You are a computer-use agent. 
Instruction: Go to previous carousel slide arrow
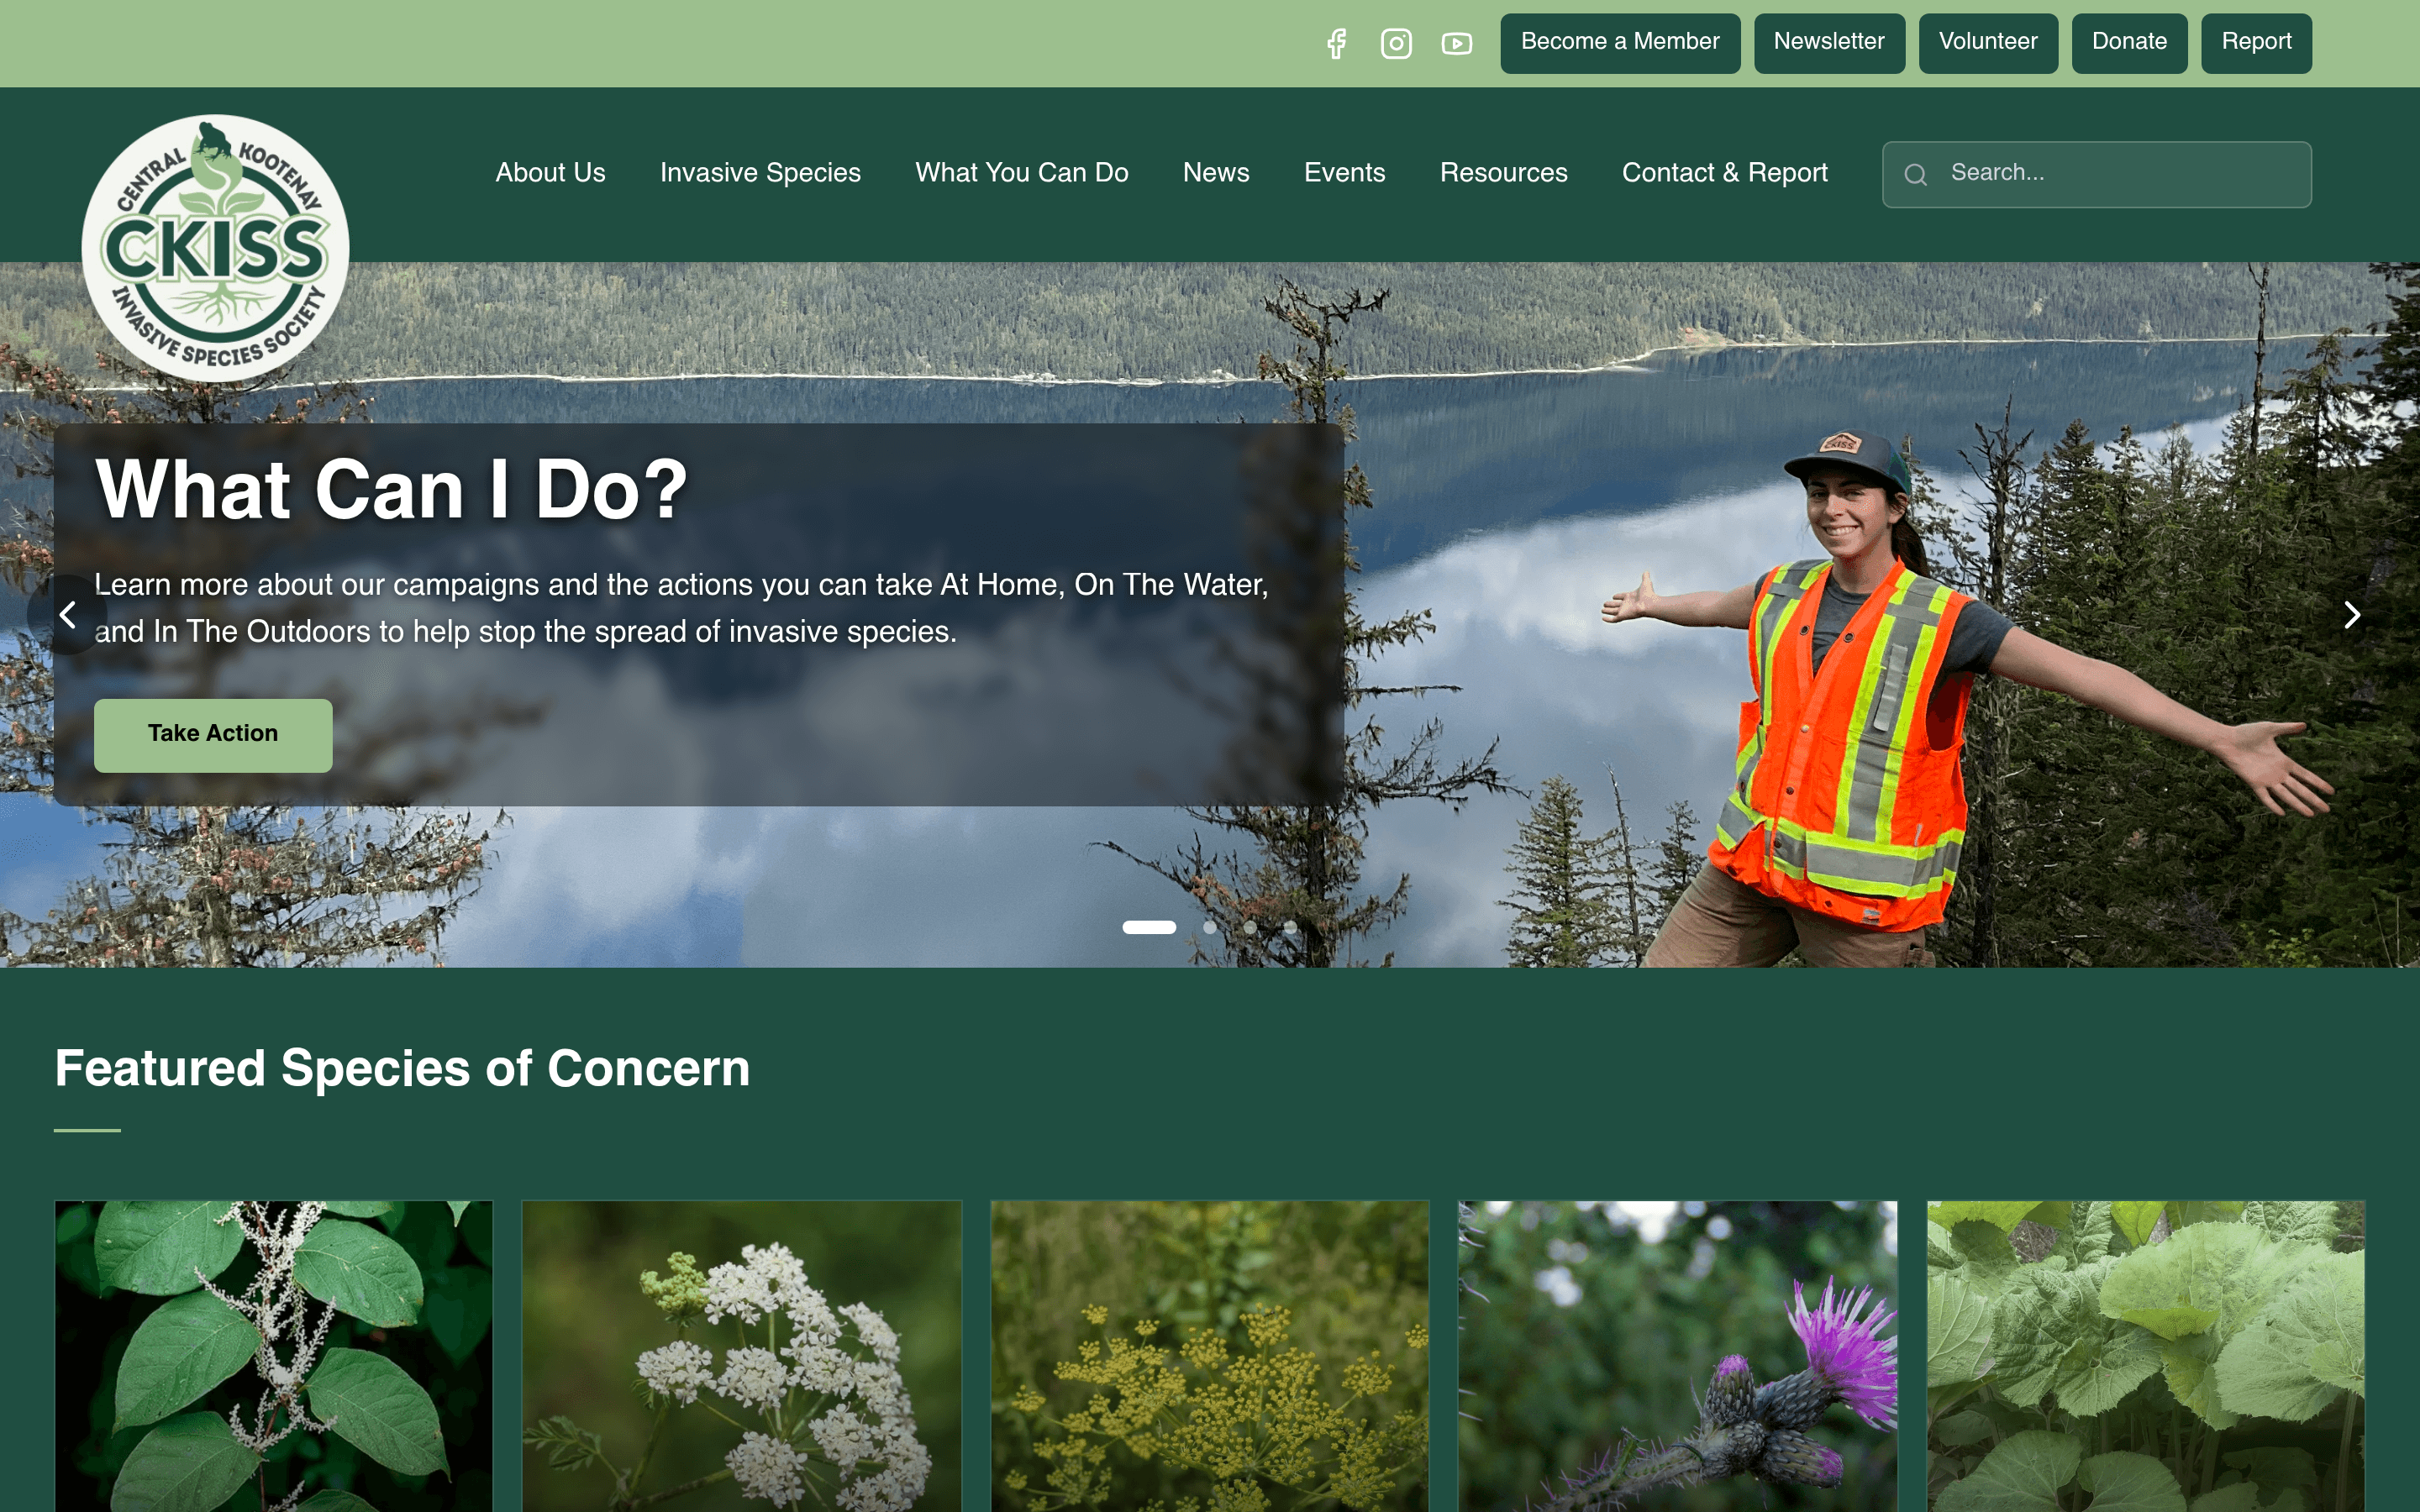point(67,614)
